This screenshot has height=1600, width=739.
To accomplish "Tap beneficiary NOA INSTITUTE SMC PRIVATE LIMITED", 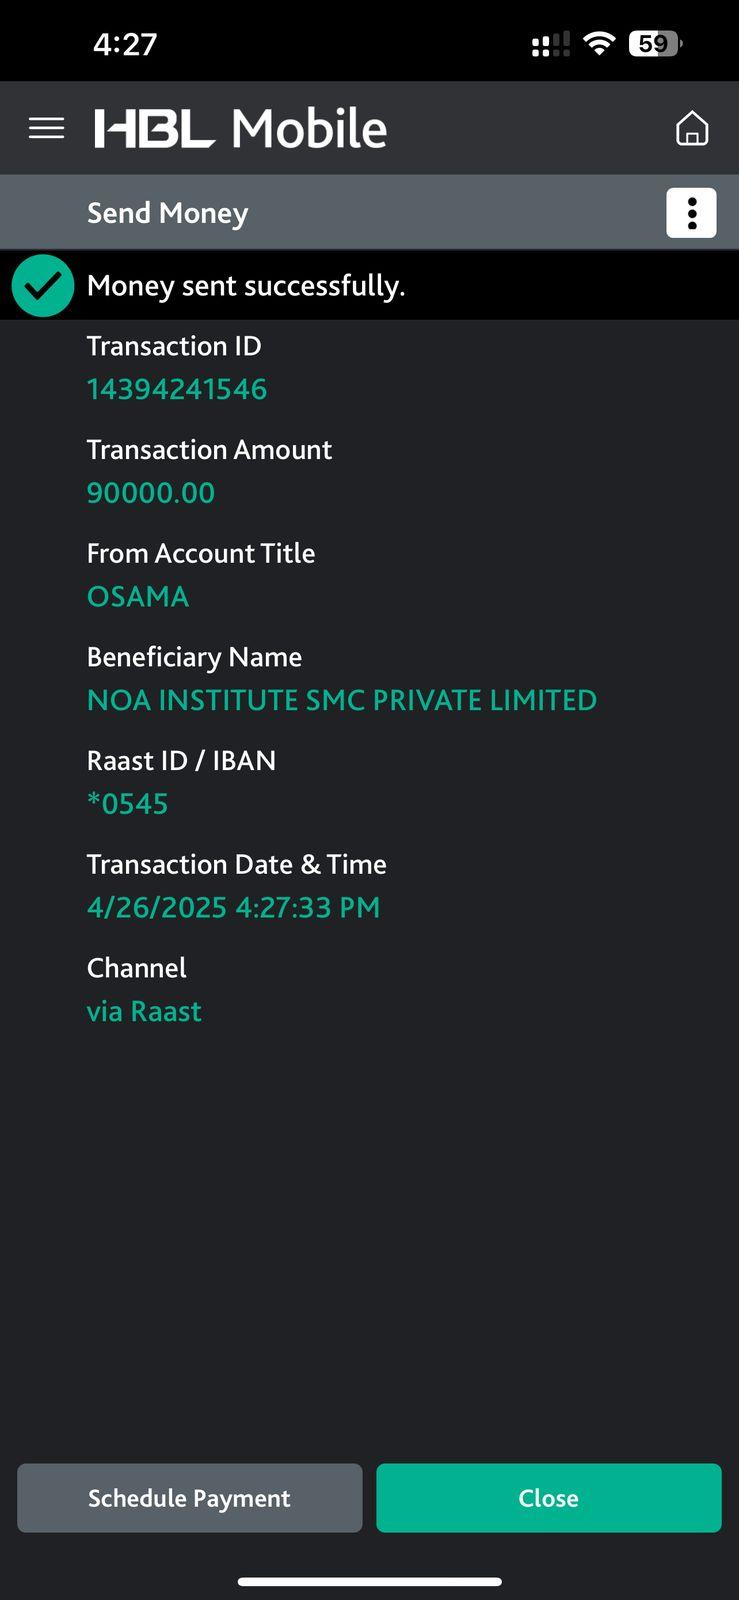I will tap(342, 700).
